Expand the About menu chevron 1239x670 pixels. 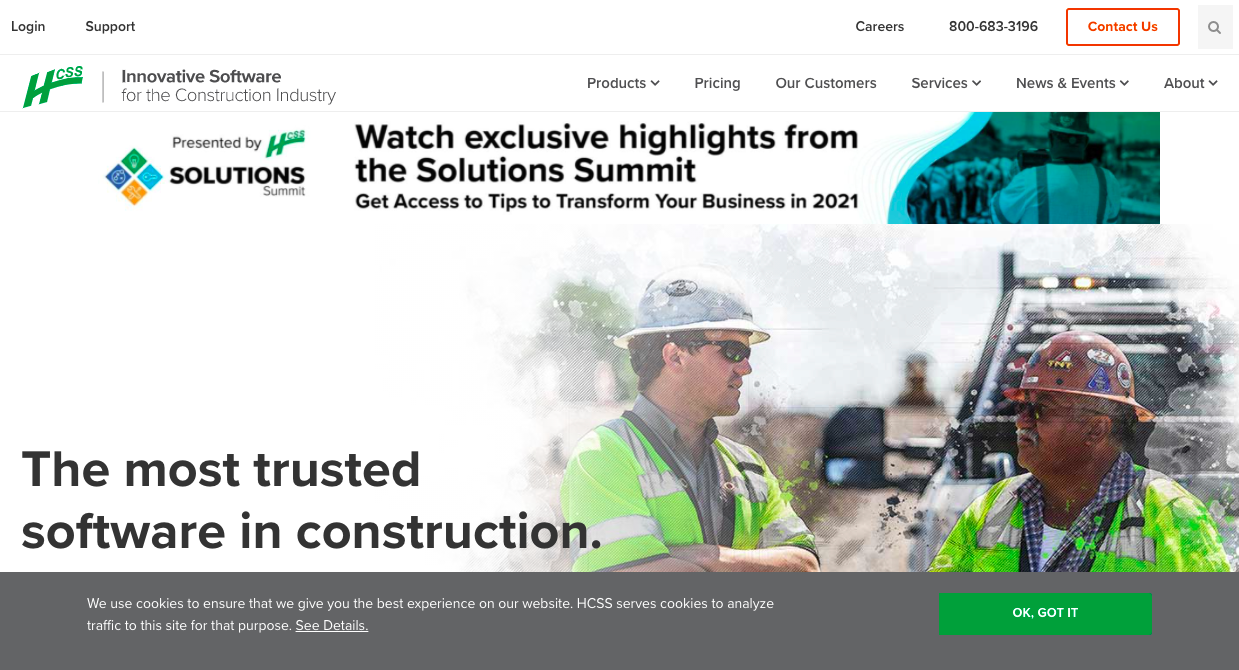coord(1213,83)
